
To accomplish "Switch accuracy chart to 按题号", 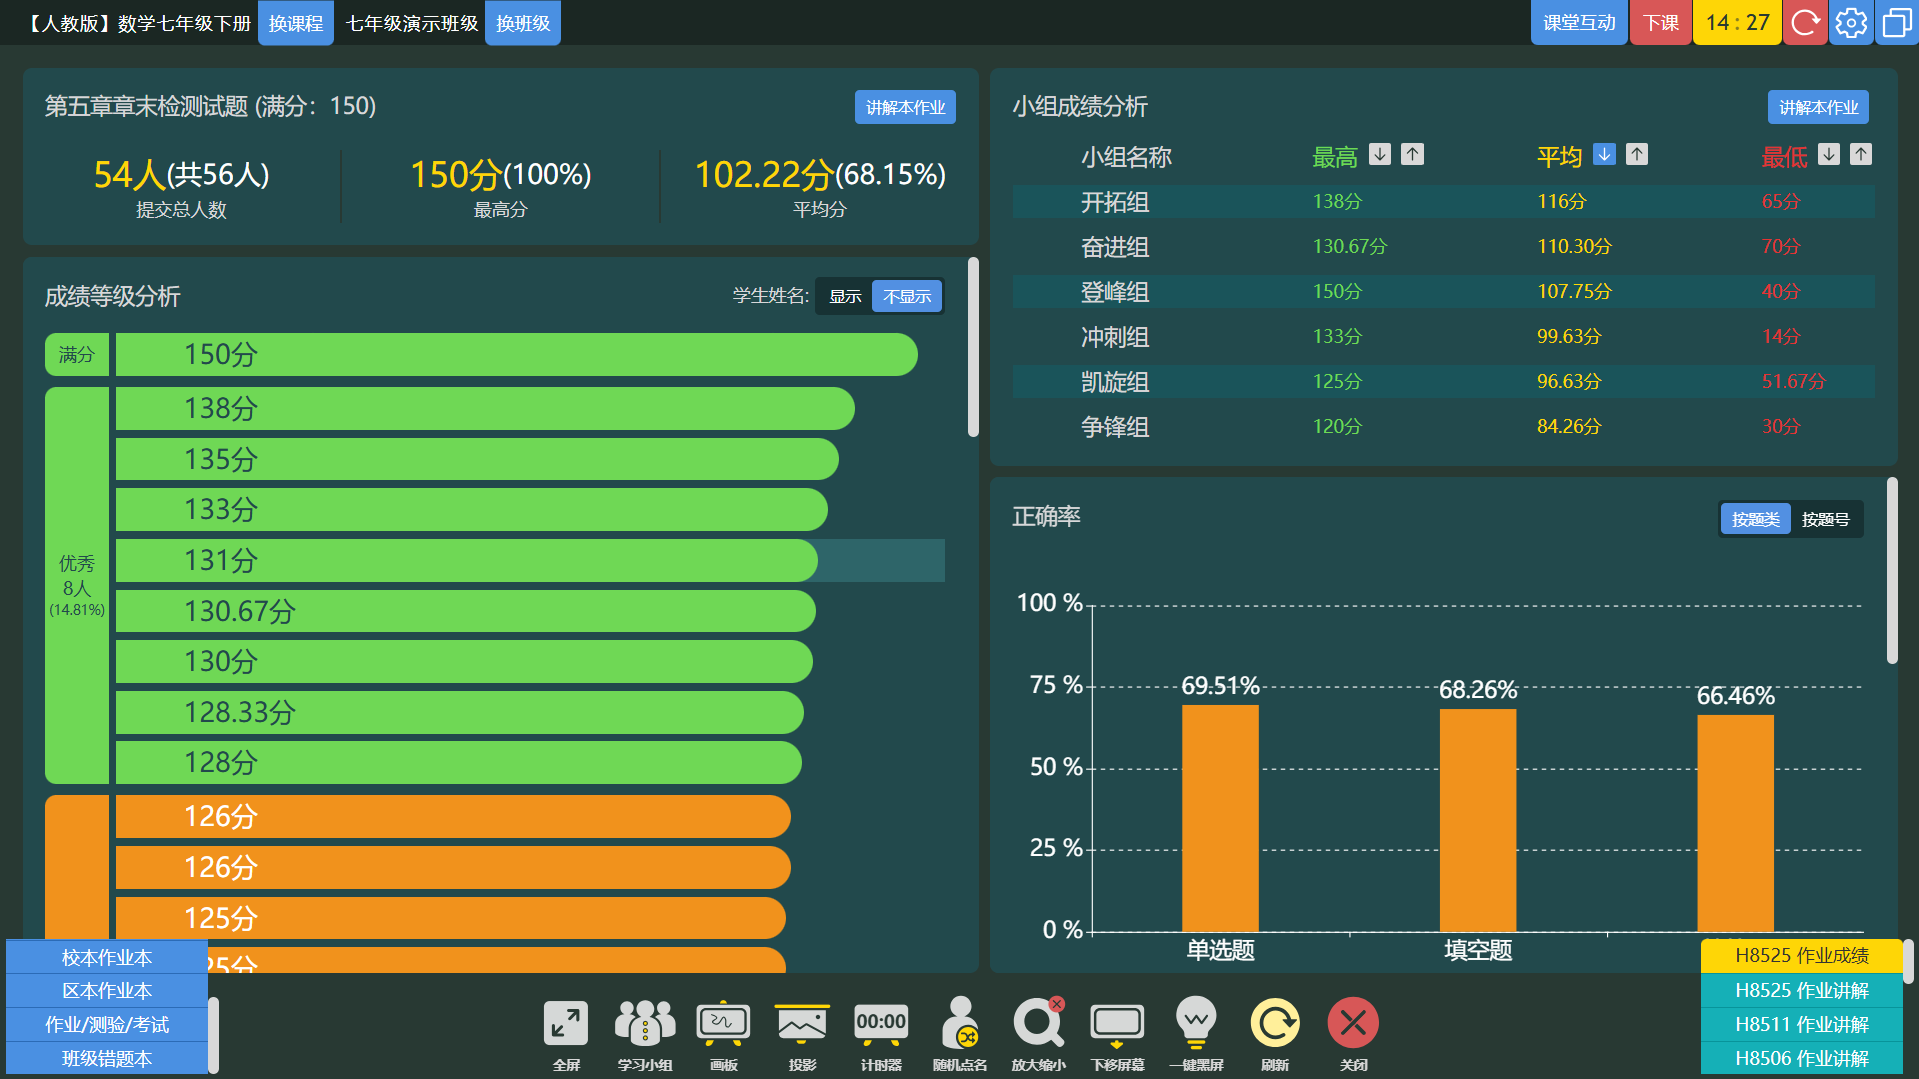I will point(1825,520).
